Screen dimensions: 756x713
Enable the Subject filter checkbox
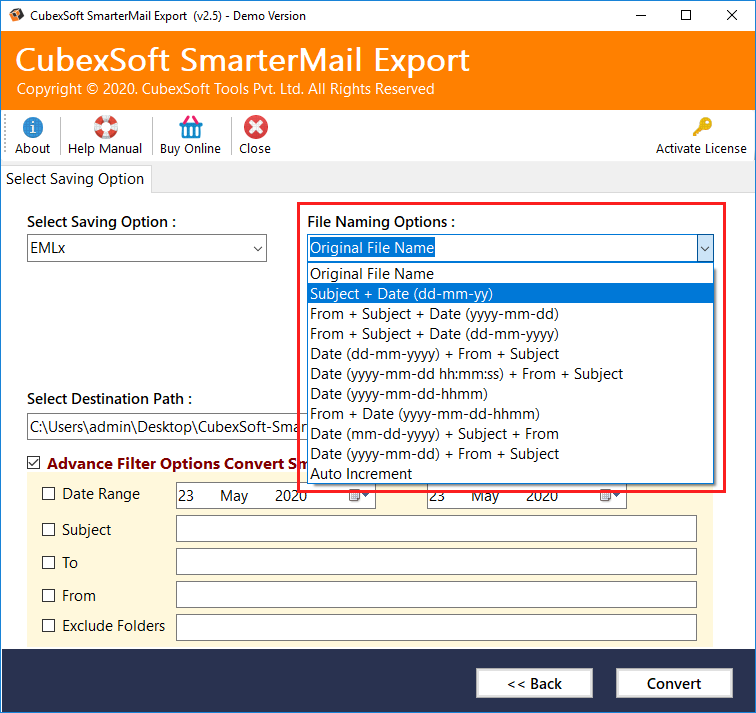click(48, 529)
